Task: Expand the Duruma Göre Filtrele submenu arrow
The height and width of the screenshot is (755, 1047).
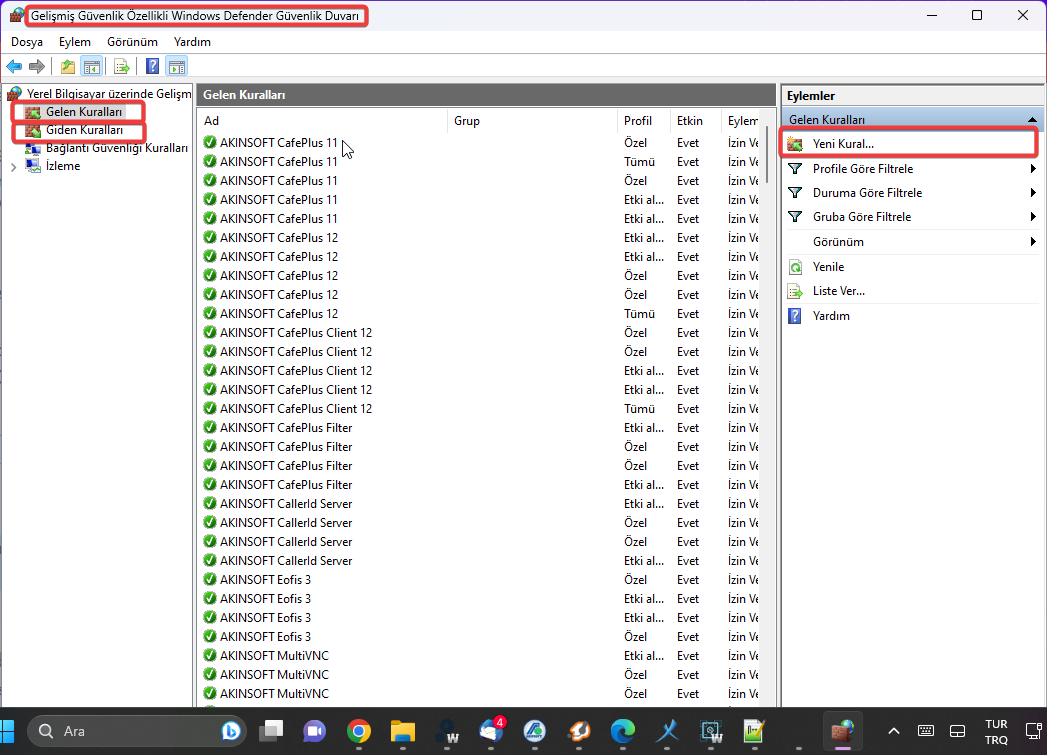Action: click(1033, 193)
